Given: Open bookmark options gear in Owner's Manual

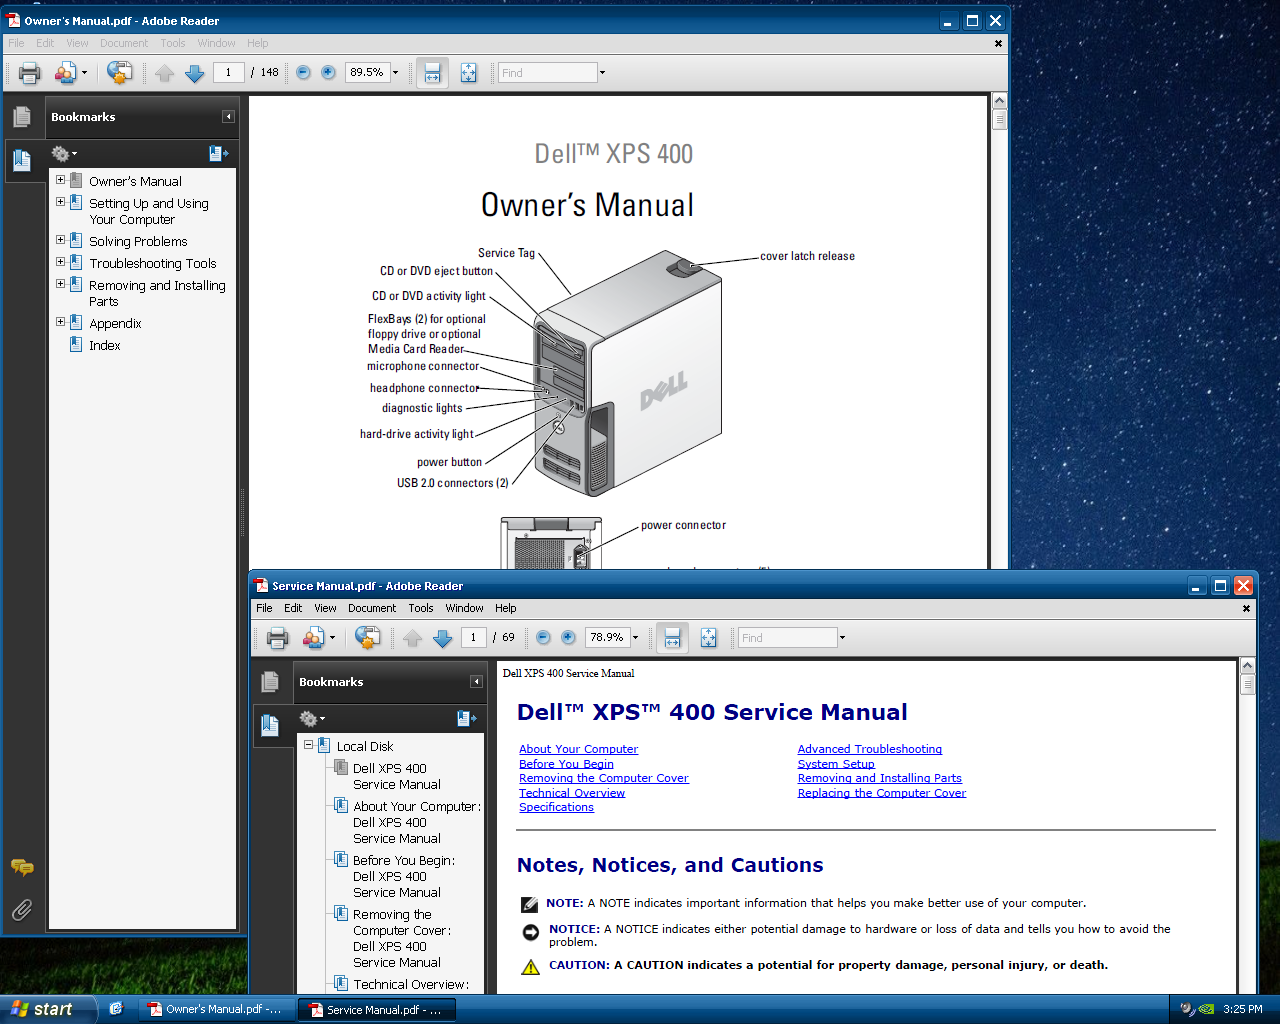Looking at the screenshot, I should pos(63,154).
